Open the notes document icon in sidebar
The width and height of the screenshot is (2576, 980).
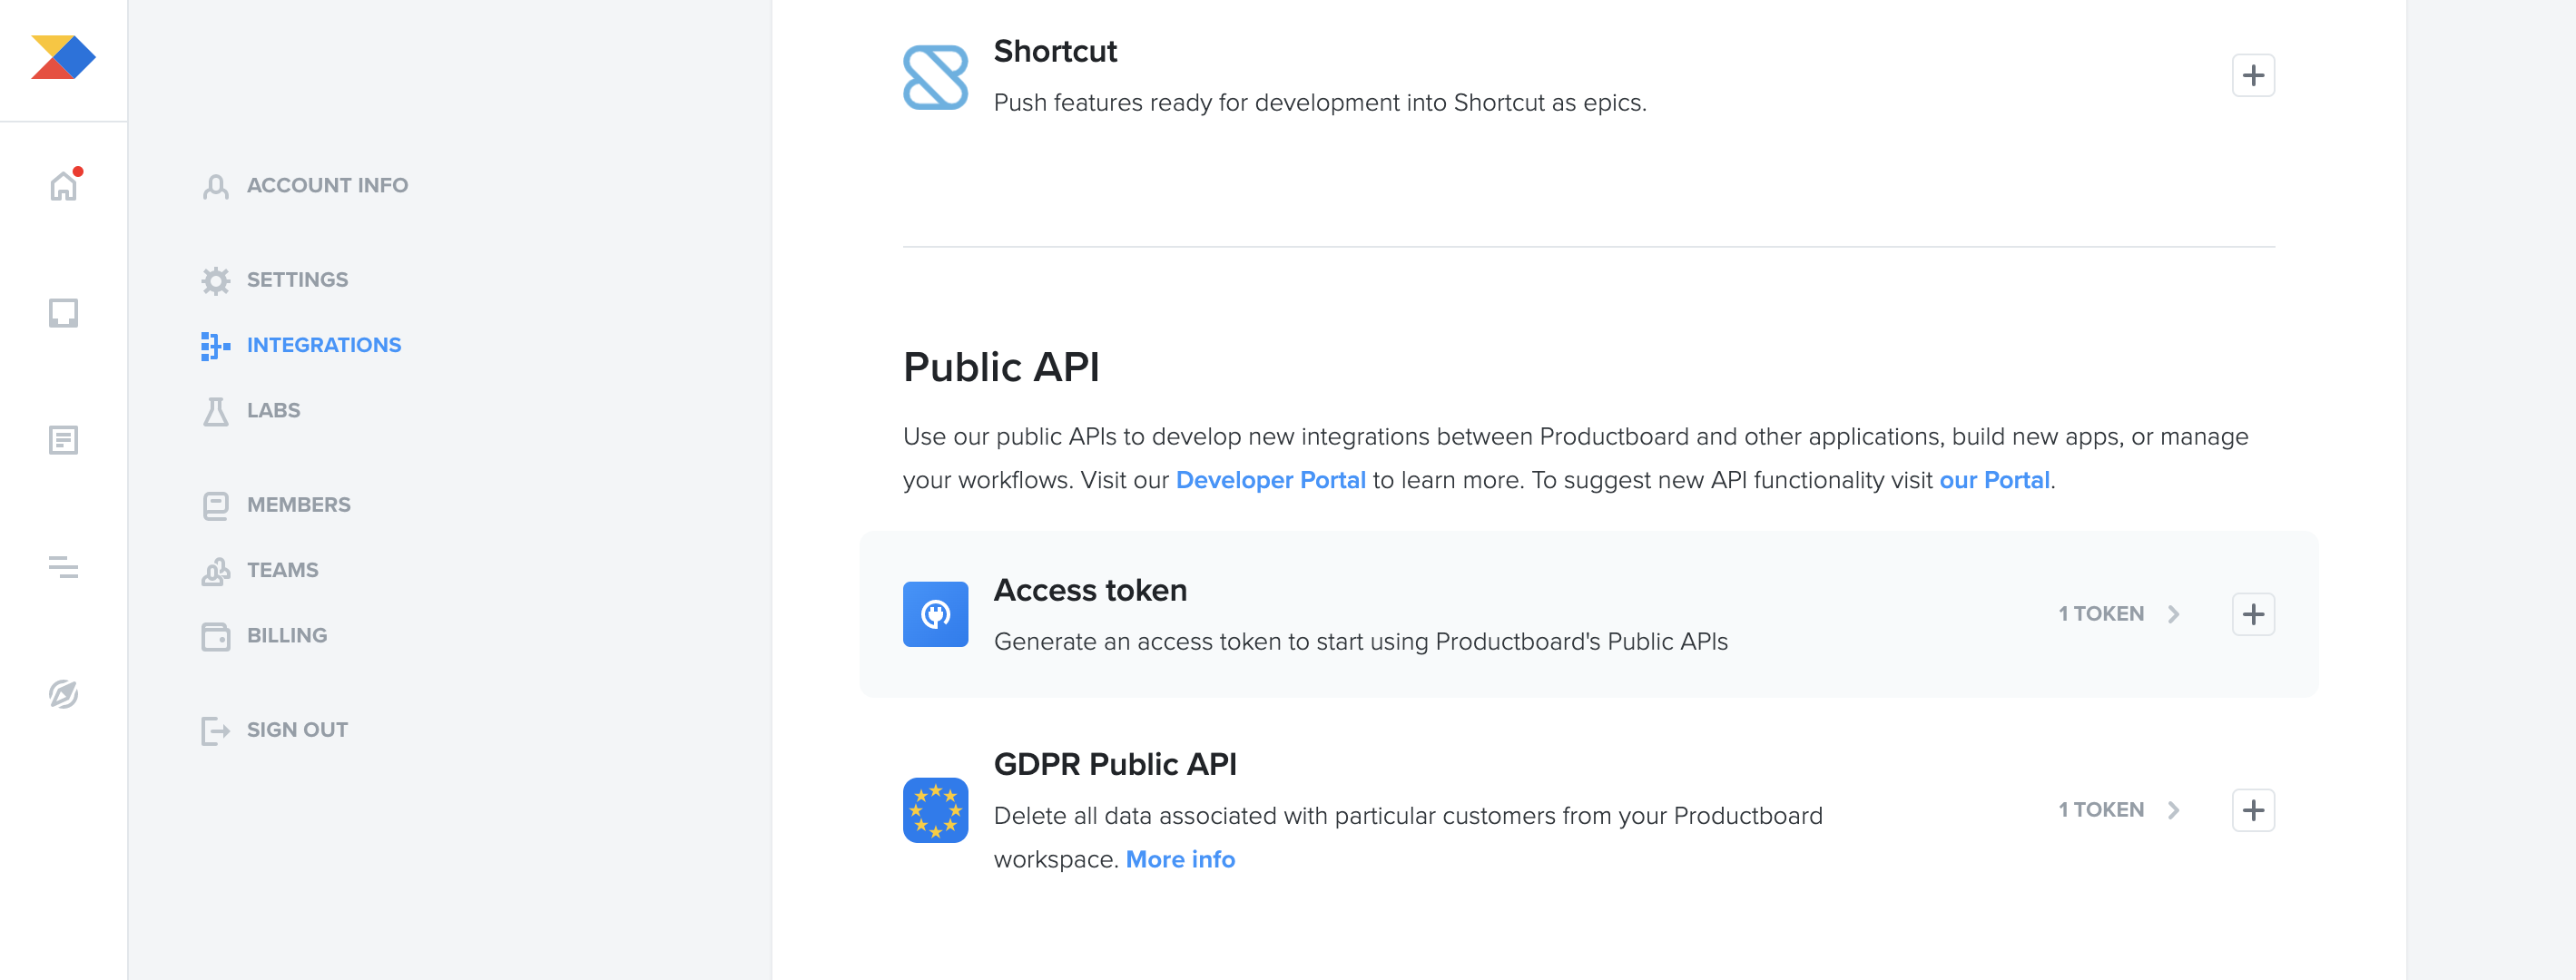(63, 440)
